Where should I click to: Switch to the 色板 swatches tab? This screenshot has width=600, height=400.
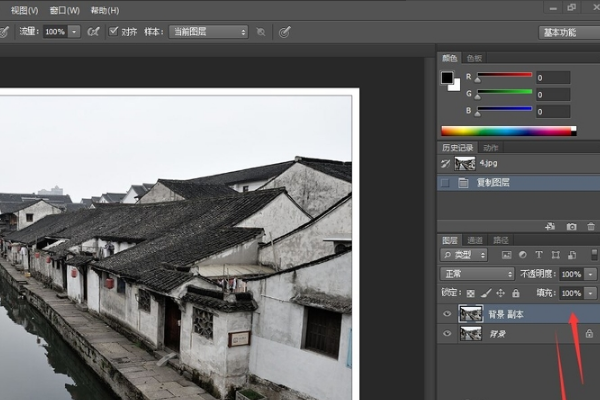pos(474,58)
